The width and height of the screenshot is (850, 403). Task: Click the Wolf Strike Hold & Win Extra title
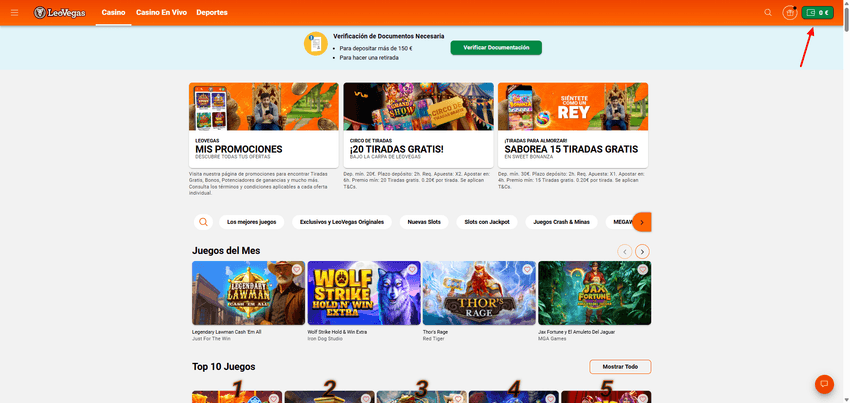click(337, 332)
